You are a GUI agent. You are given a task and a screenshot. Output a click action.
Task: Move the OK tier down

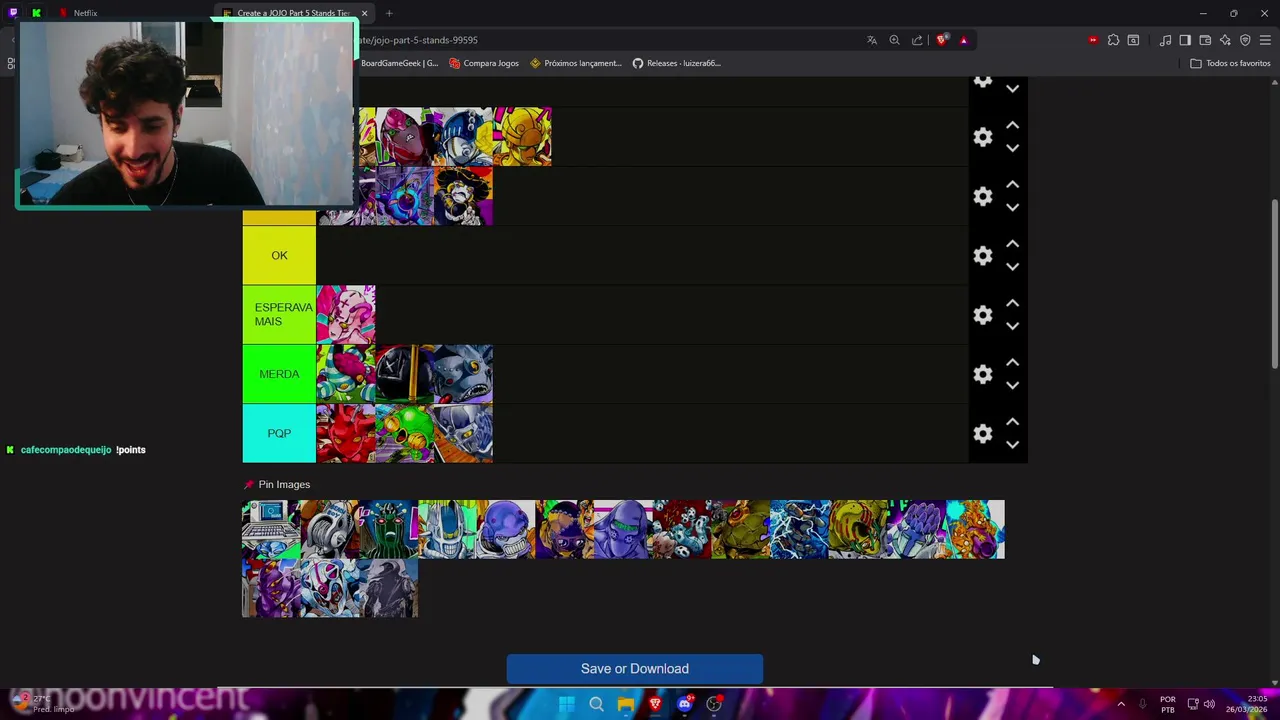click(x=1012, y=267)
